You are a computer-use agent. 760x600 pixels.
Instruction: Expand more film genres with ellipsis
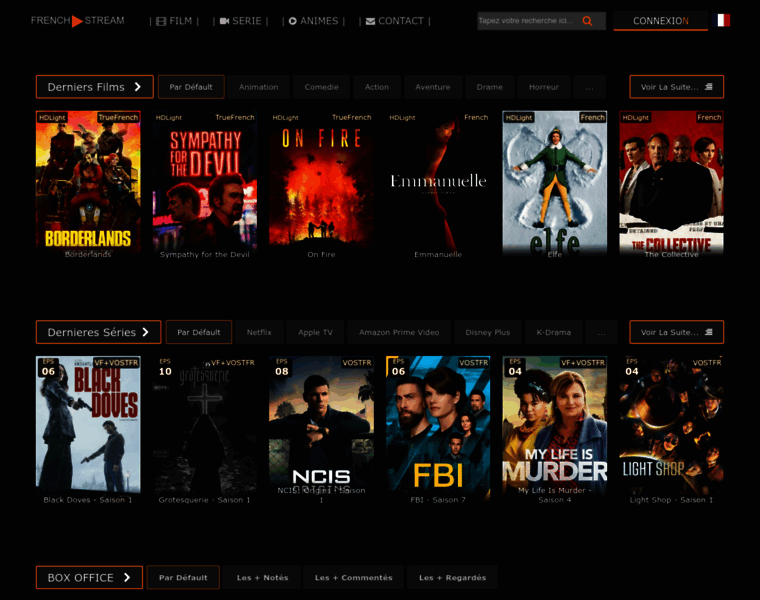click(x=589, y=87)
